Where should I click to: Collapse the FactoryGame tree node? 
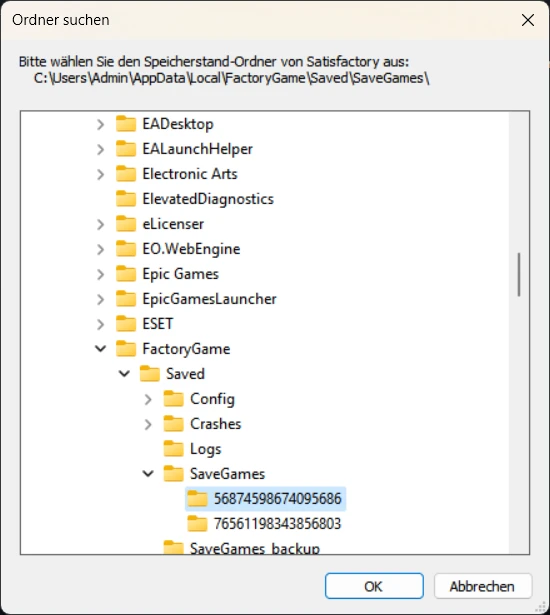coord(101,349)
